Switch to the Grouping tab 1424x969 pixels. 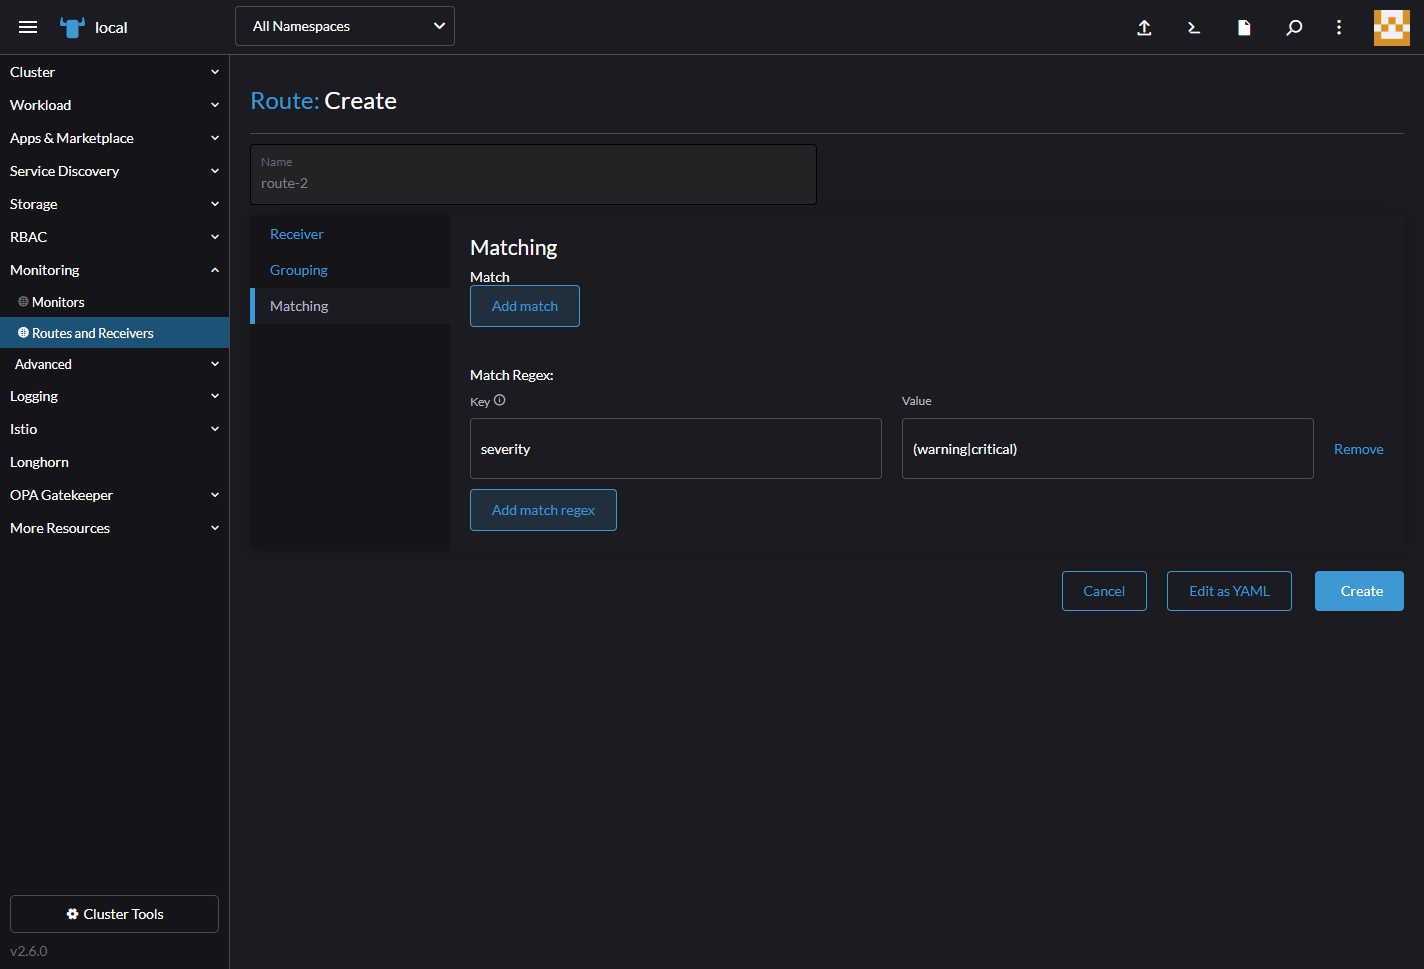tap(350, 270)
